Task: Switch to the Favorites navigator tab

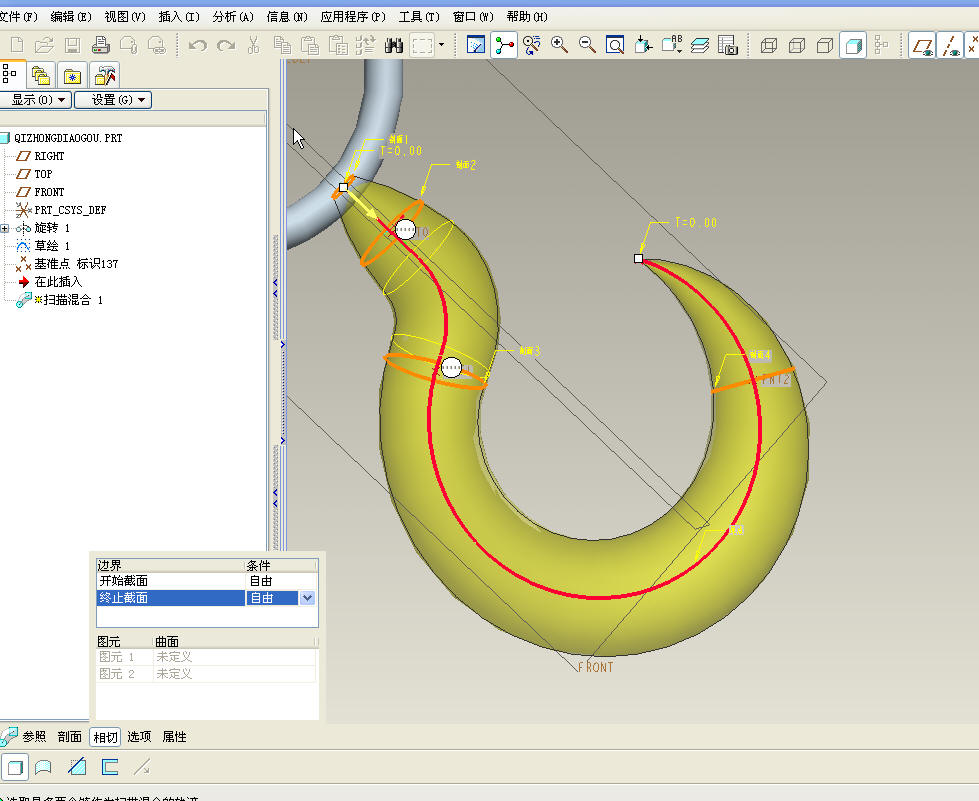Action: click(72, 76)
